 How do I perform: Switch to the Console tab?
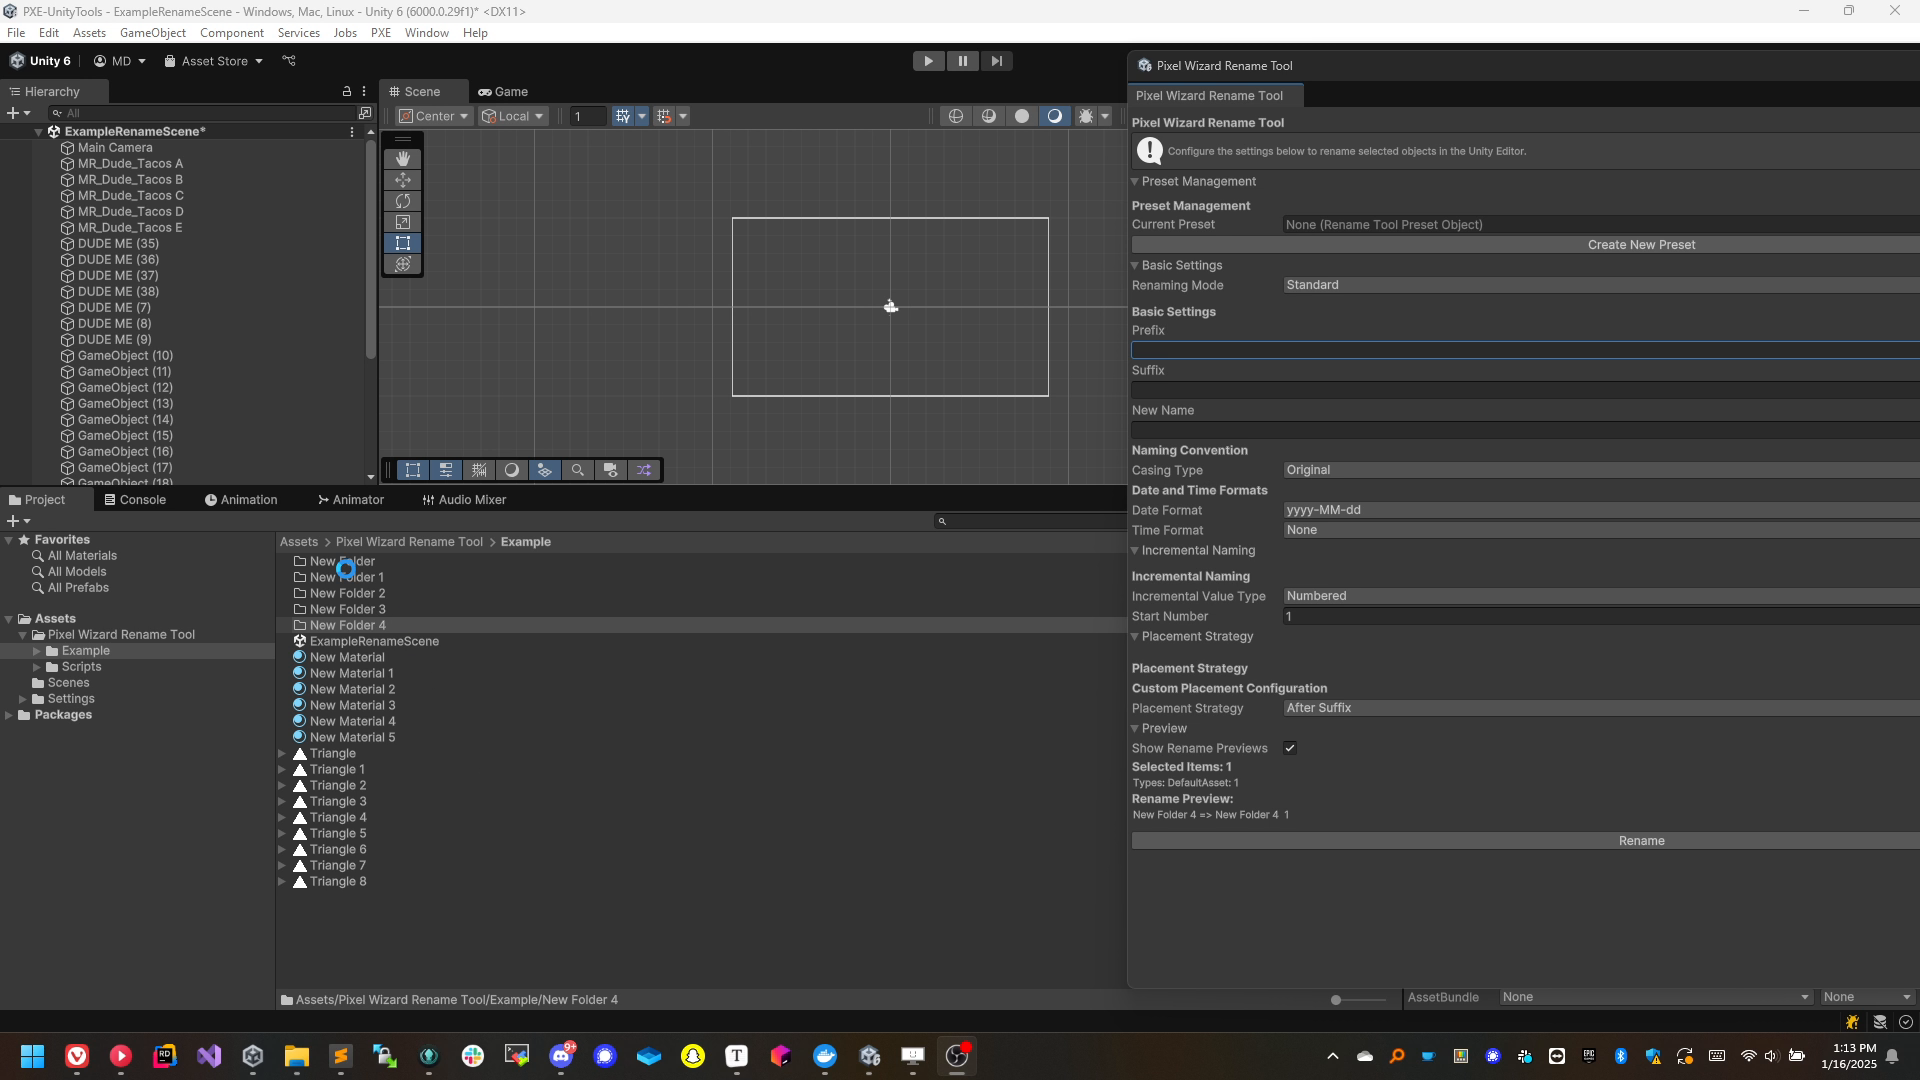[135, 500]
